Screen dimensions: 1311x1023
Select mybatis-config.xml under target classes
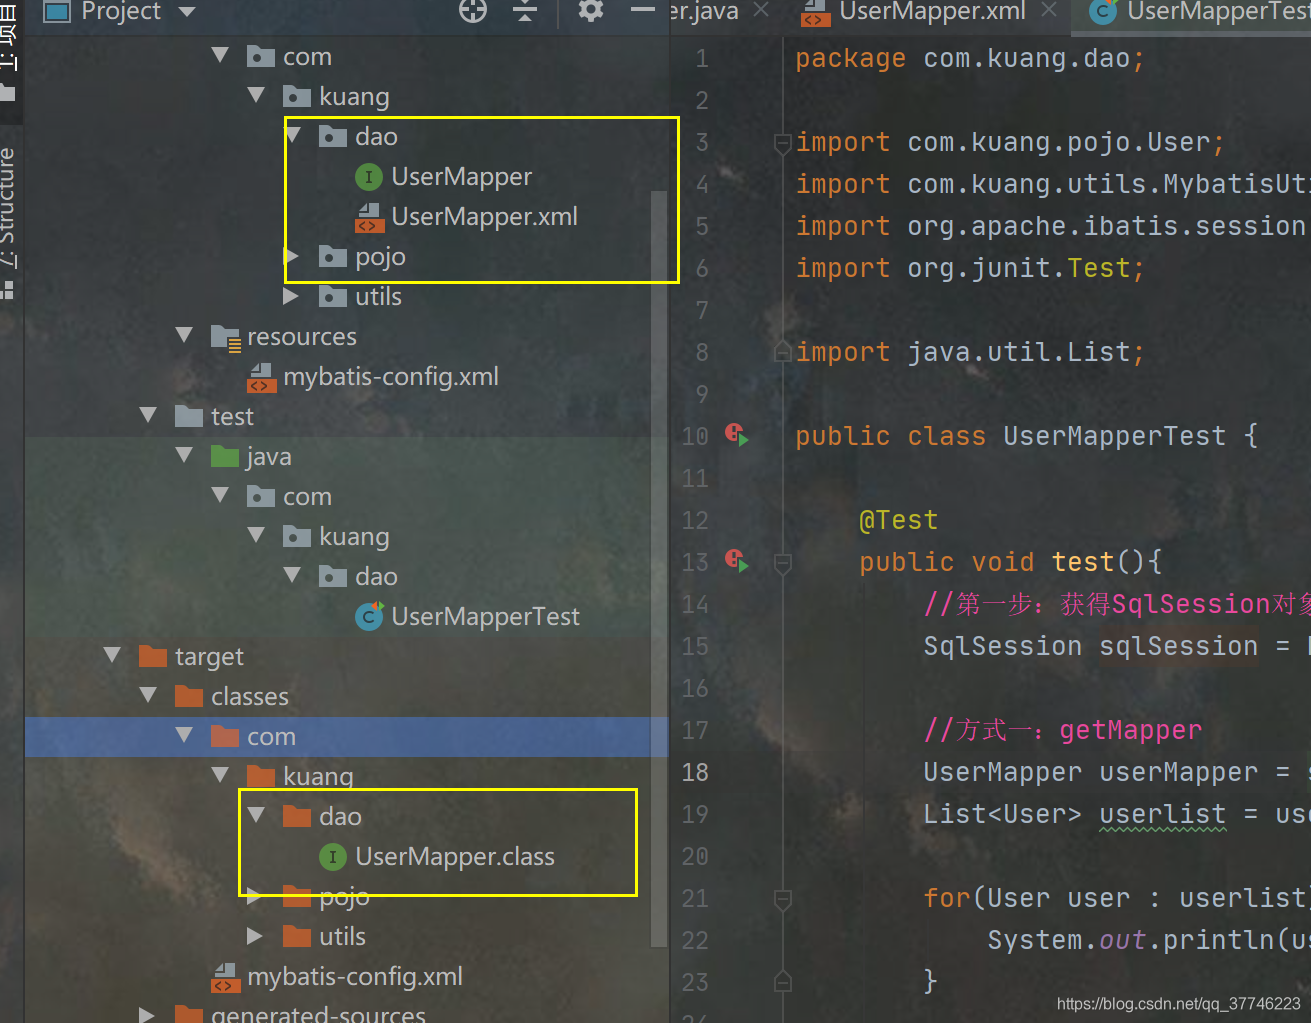(355, 976)
